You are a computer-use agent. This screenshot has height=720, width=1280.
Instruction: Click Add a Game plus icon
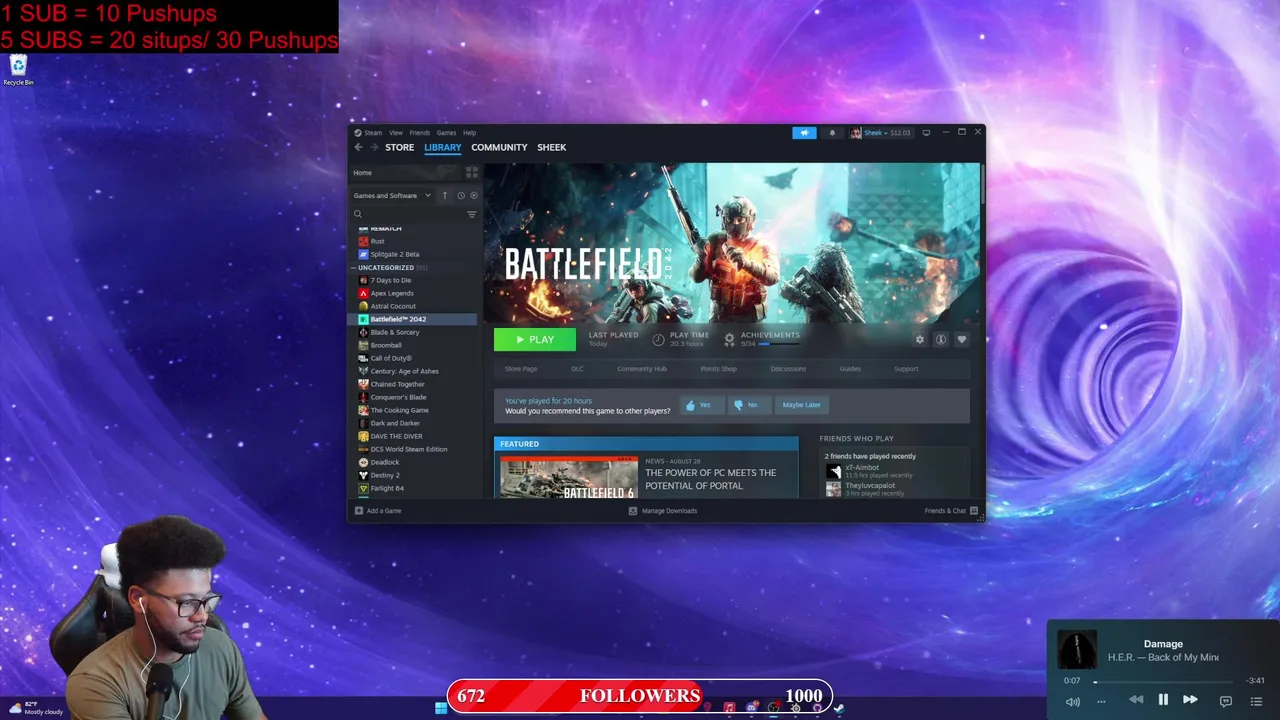(x=359, y=511)
